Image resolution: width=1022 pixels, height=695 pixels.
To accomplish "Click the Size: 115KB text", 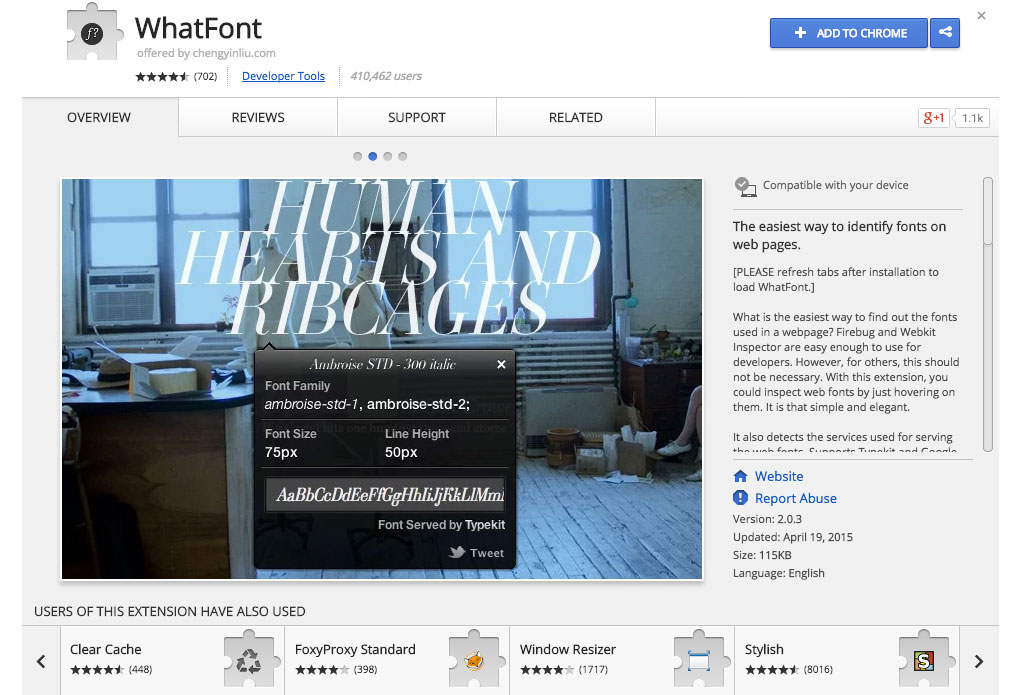I will (x=762, y=555).
